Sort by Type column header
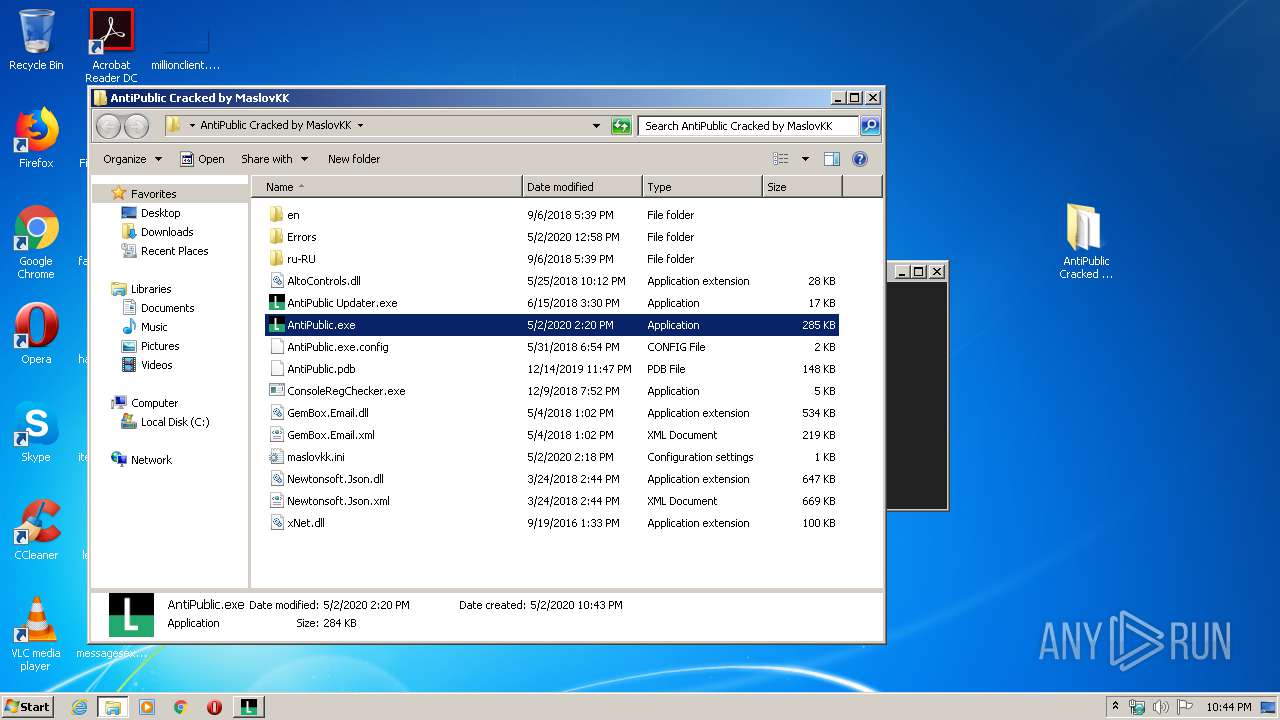The width and height of the screenshot is (1280, 720). click(702, 187)
